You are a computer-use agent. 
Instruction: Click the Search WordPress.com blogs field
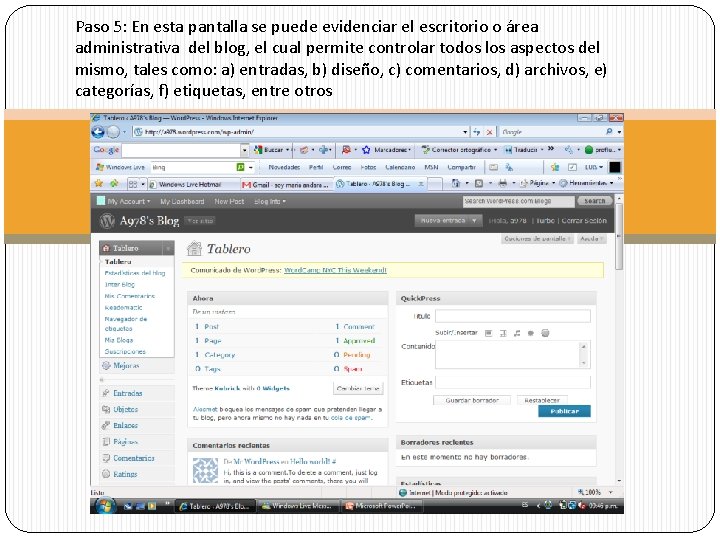pos(518,201)
